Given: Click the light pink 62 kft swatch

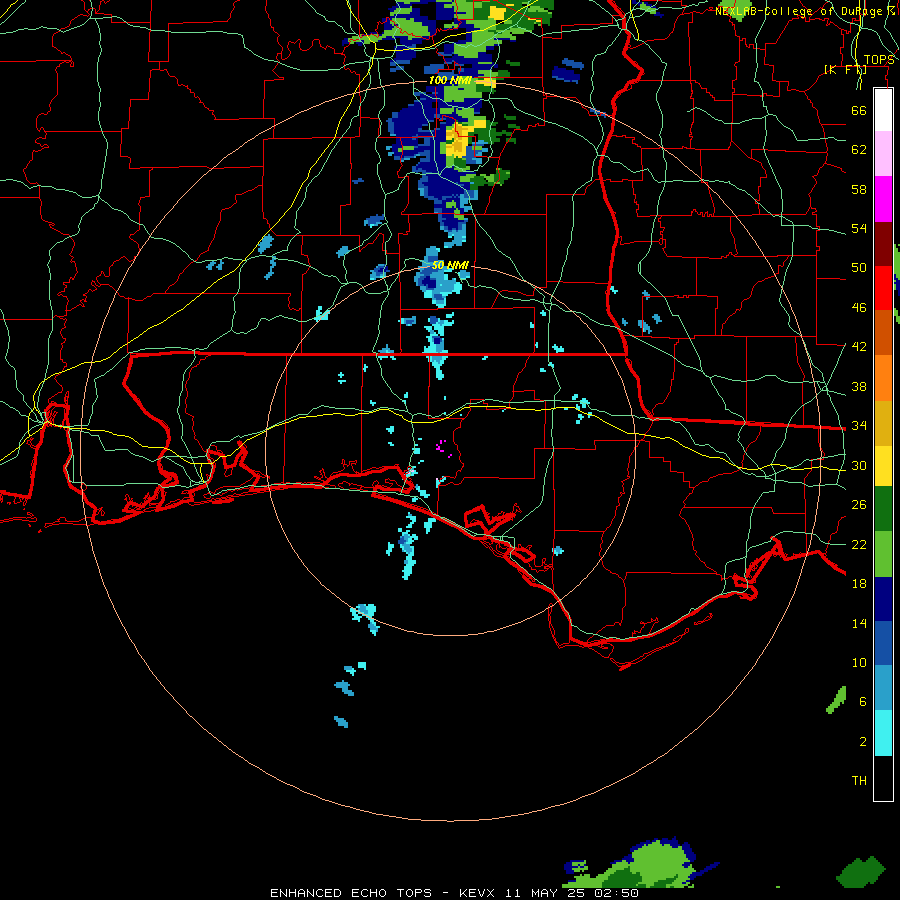Looking at the screenshot, I should (883, 154).
